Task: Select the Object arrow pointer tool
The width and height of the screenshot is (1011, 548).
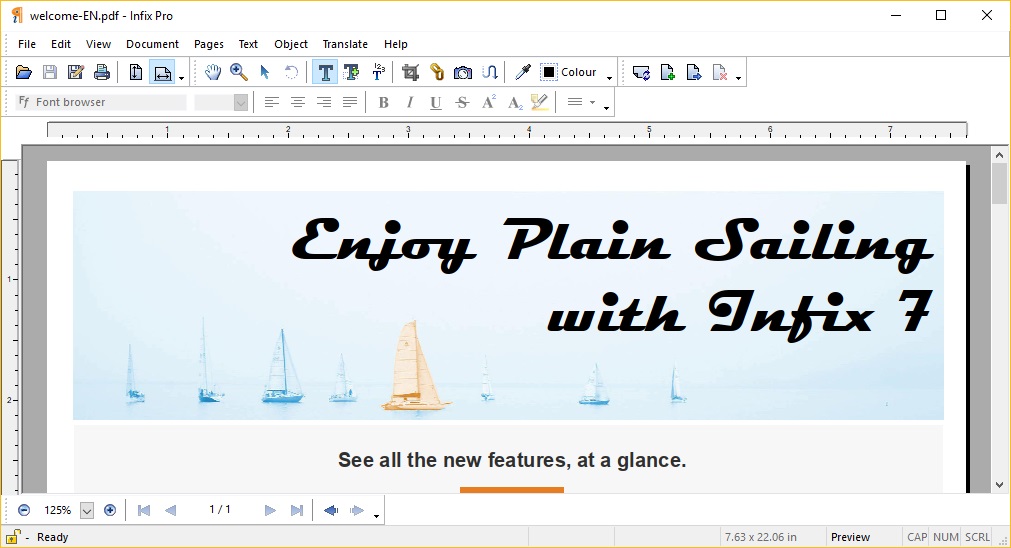Action: [264, 72]
